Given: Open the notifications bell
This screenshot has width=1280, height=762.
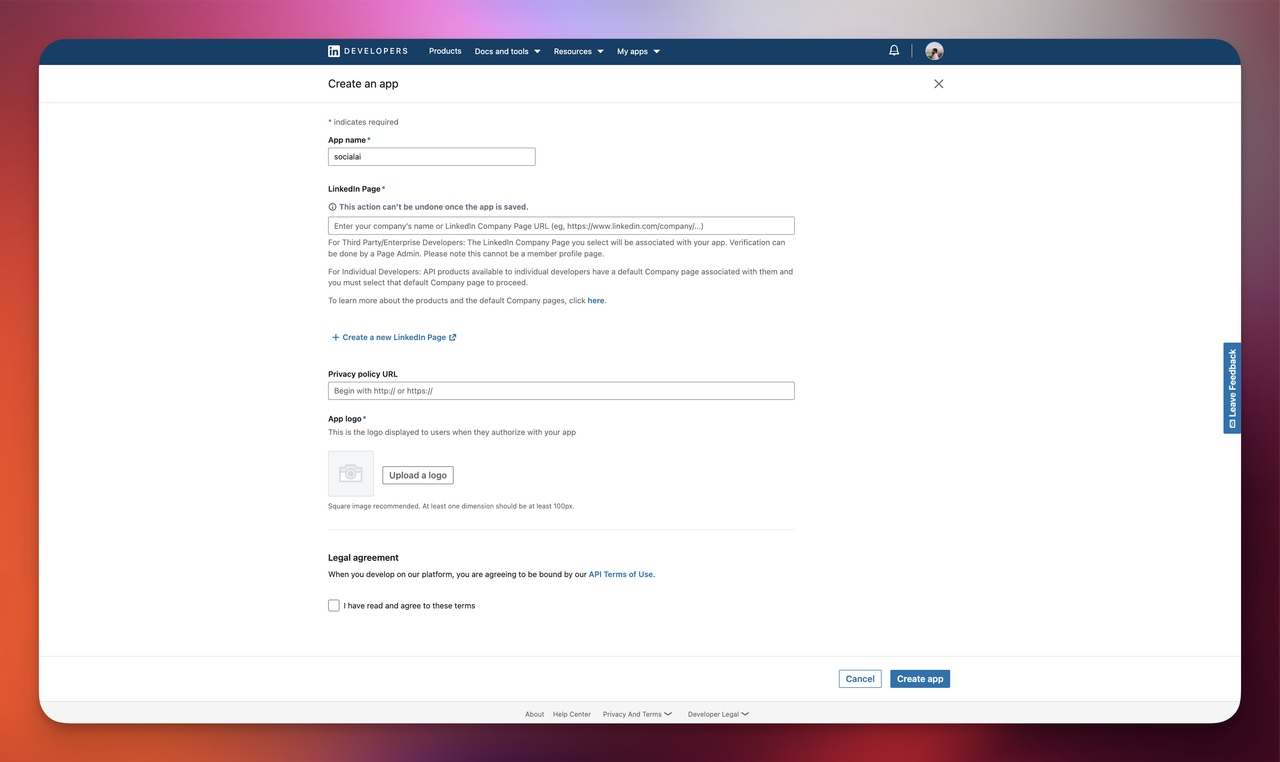Looking at the screenshot, I should tap(894, 50).
